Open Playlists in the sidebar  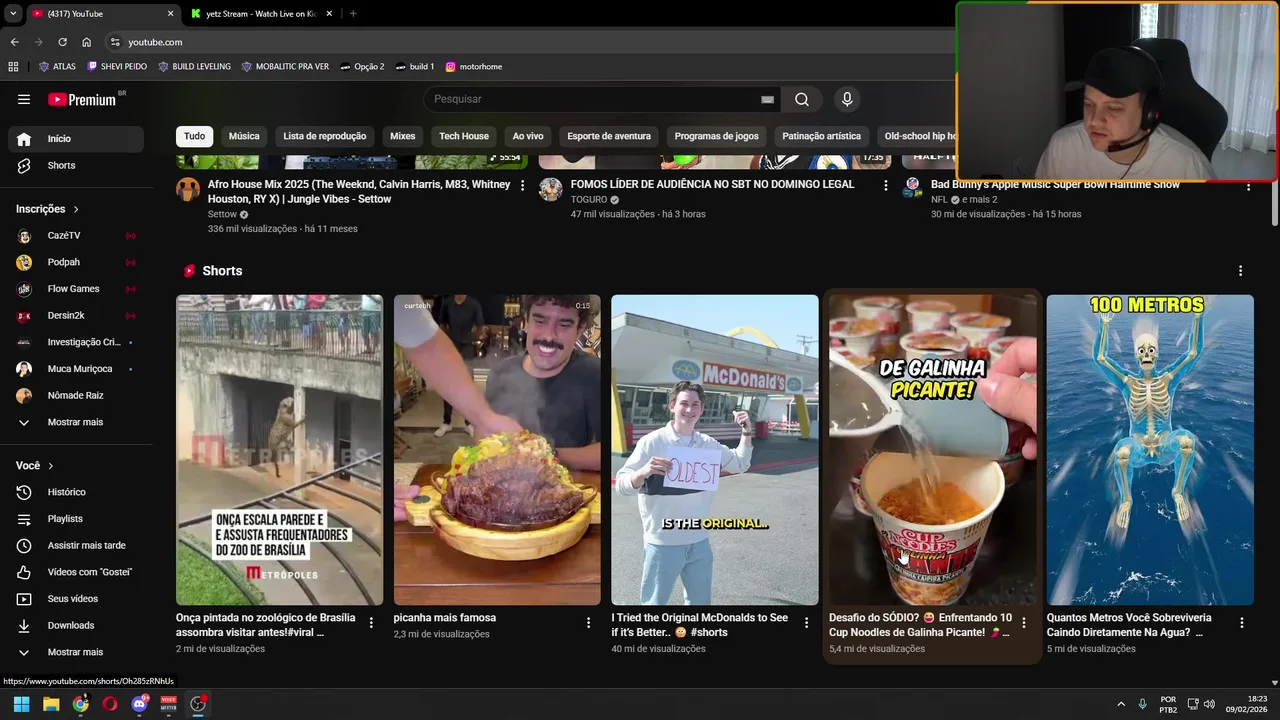pyautogui.click(x=76, y=519)
